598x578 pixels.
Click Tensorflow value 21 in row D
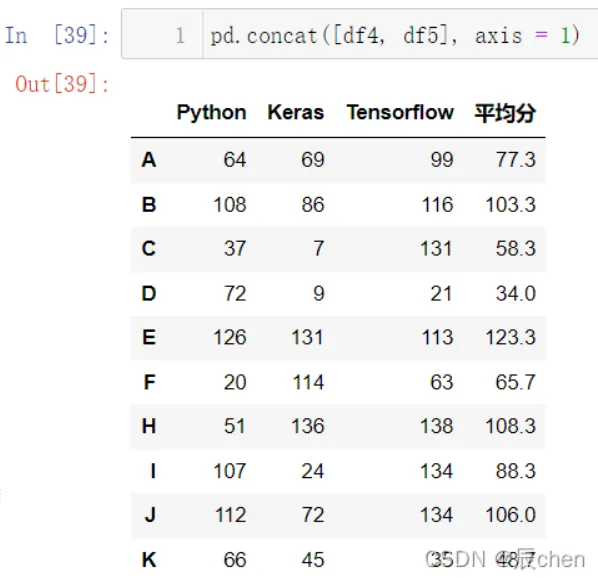pyautogui.click(x=441, y=294)
